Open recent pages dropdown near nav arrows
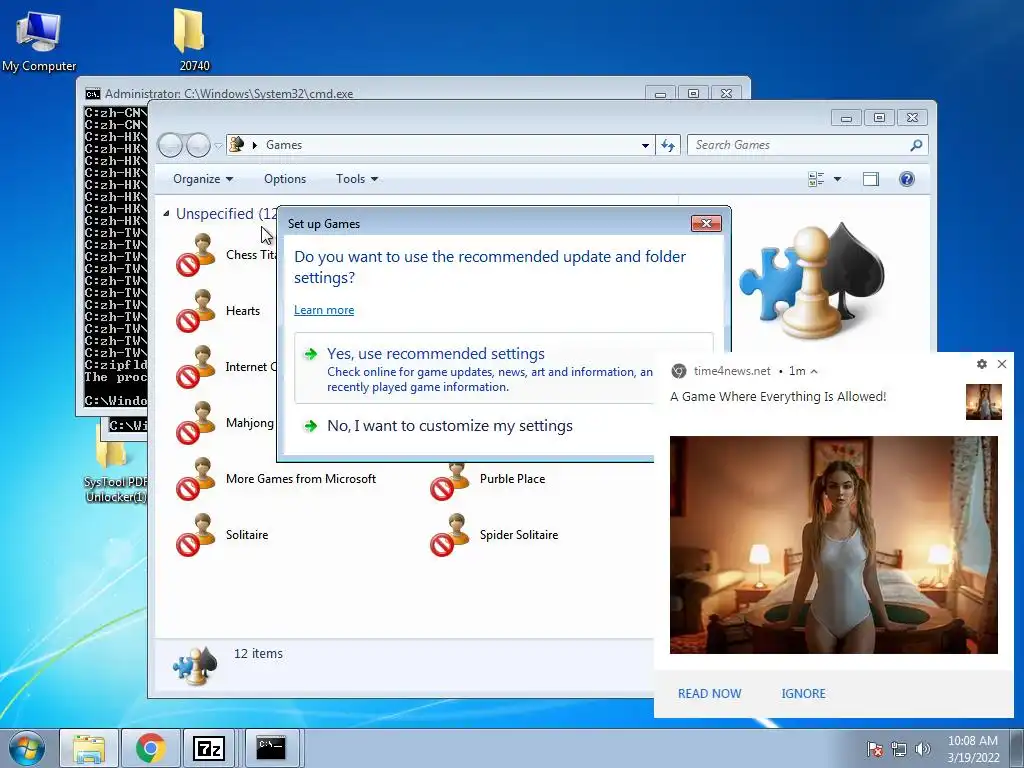This screenshot has height=768, width=1024. point(218,145)
